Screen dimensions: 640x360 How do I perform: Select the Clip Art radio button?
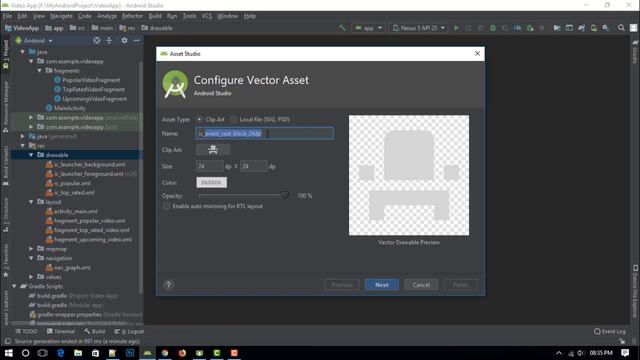point(199,119)
